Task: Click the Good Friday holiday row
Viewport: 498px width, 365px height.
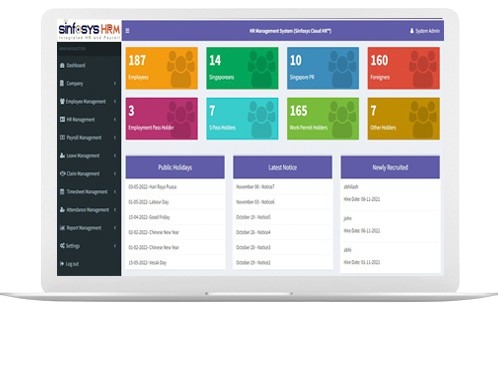Action: (175, 217)
